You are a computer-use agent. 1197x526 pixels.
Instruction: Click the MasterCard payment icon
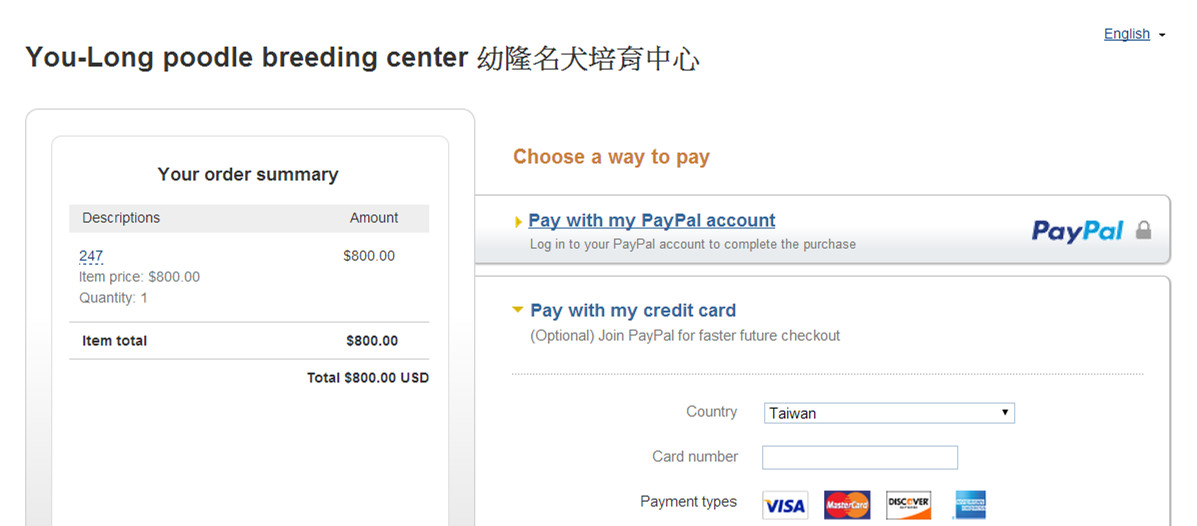(847, 505)
